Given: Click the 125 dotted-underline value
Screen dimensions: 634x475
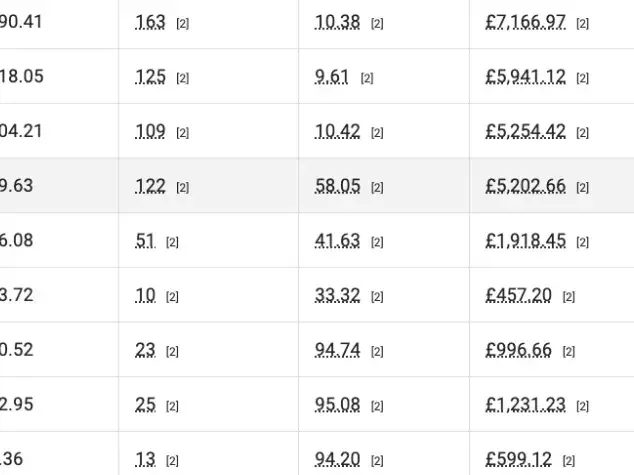Looking at the screenshot, I should tap(150, 76).
